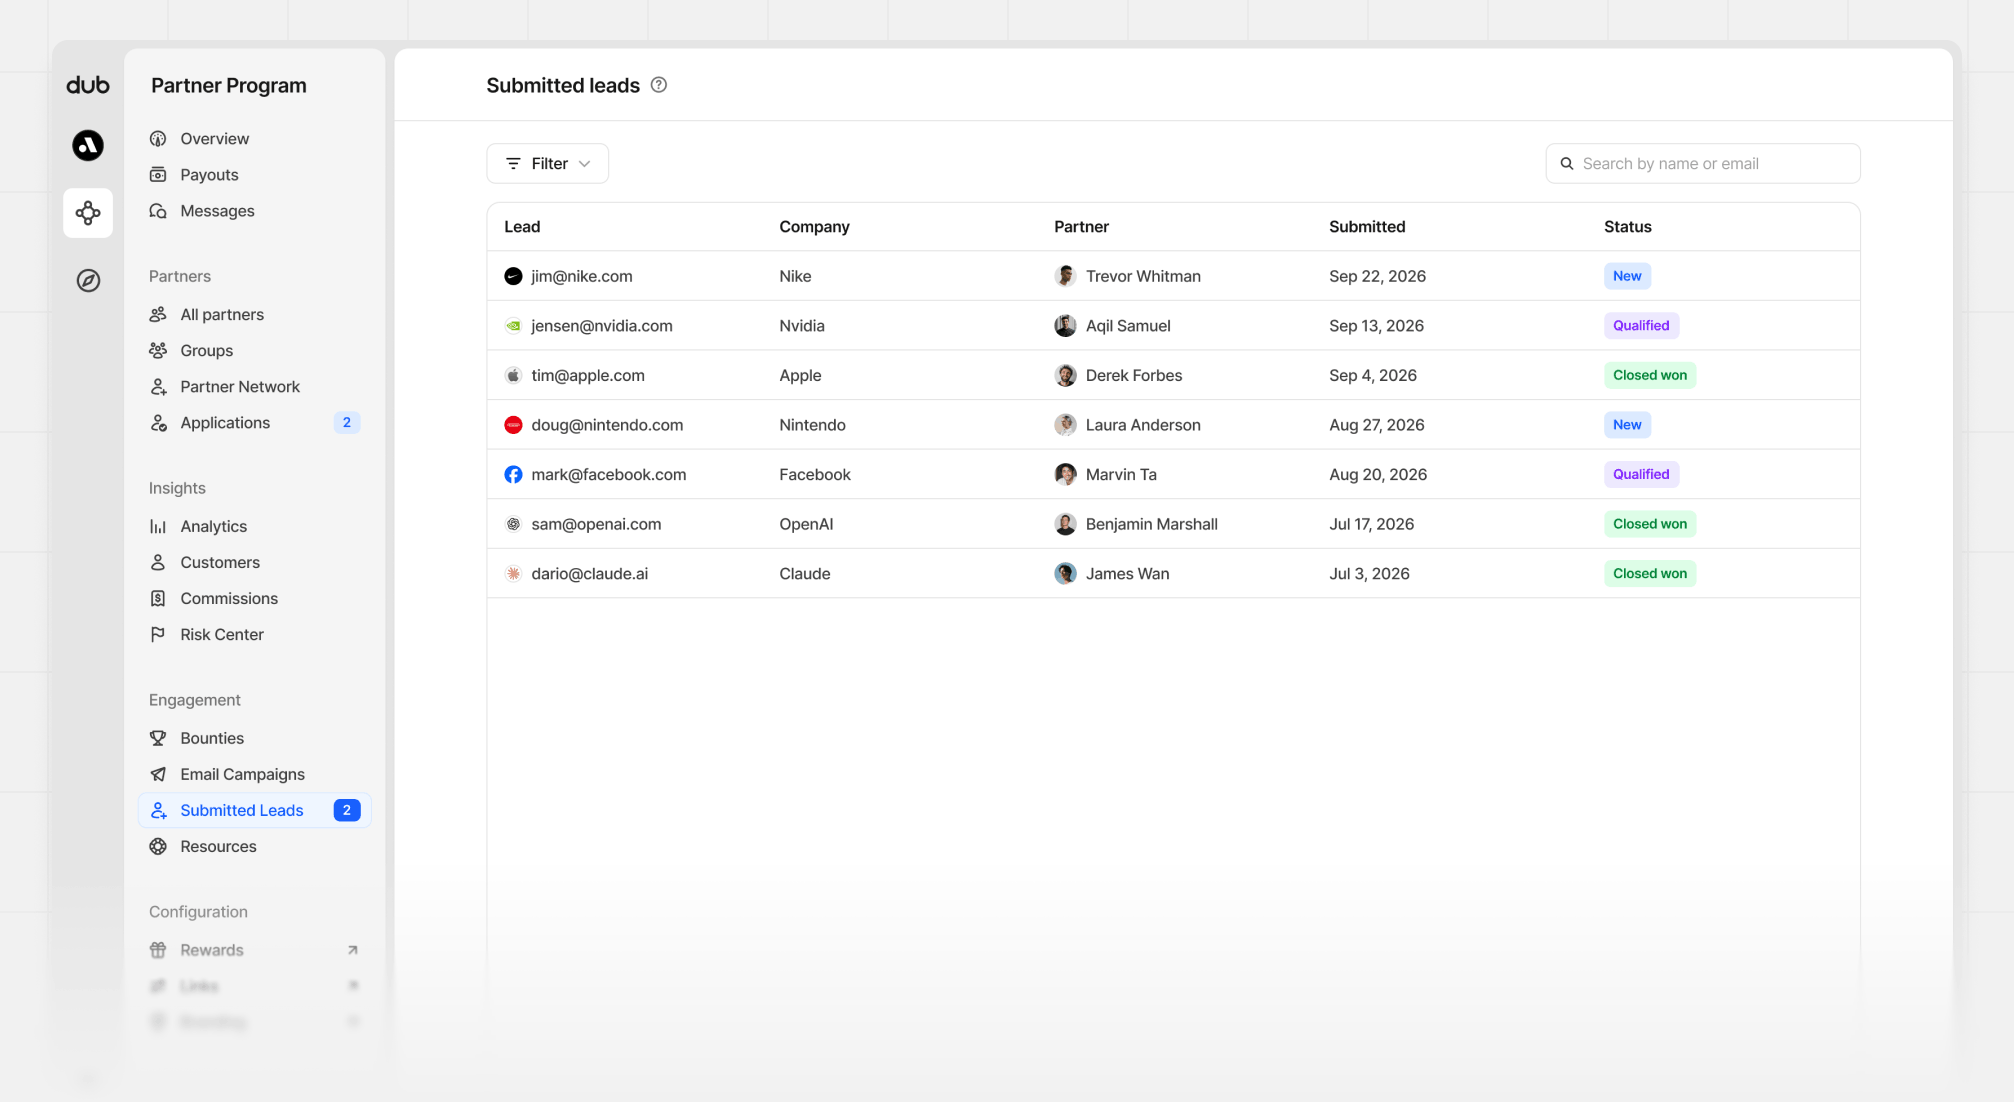Click Qualified badge in Nvidia row
The image size is (2014, 1102).
click(x=1641, y=326)
